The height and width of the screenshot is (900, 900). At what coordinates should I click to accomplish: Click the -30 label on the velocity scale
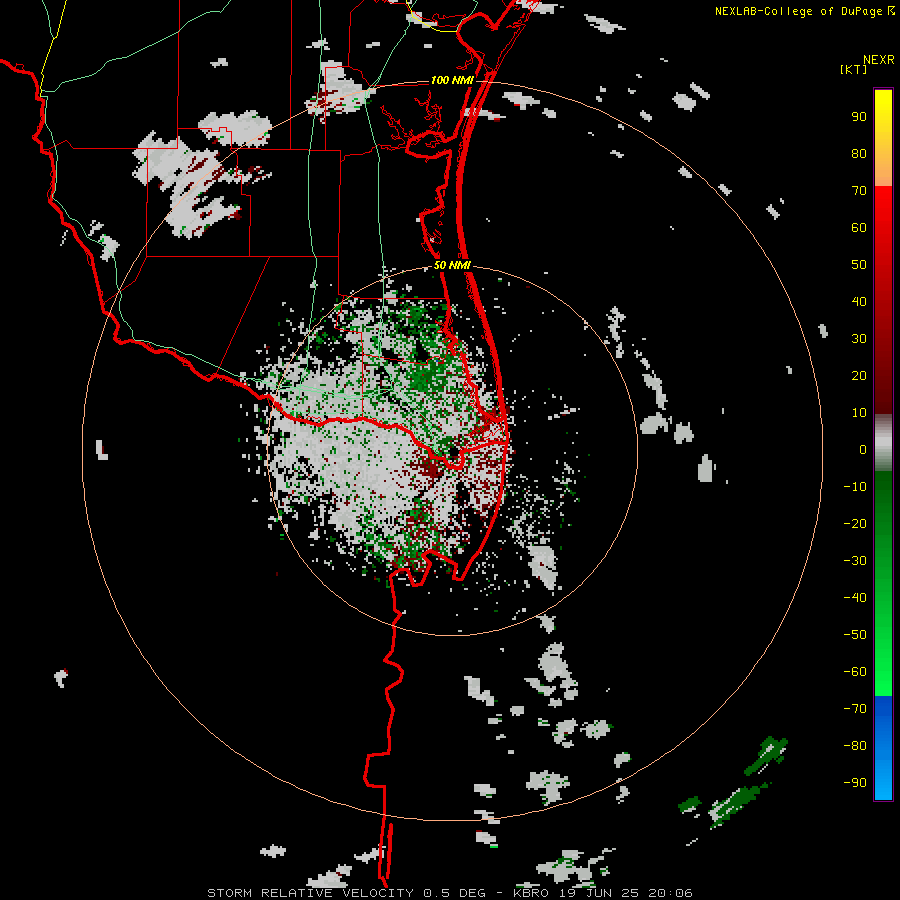[855, 561]
